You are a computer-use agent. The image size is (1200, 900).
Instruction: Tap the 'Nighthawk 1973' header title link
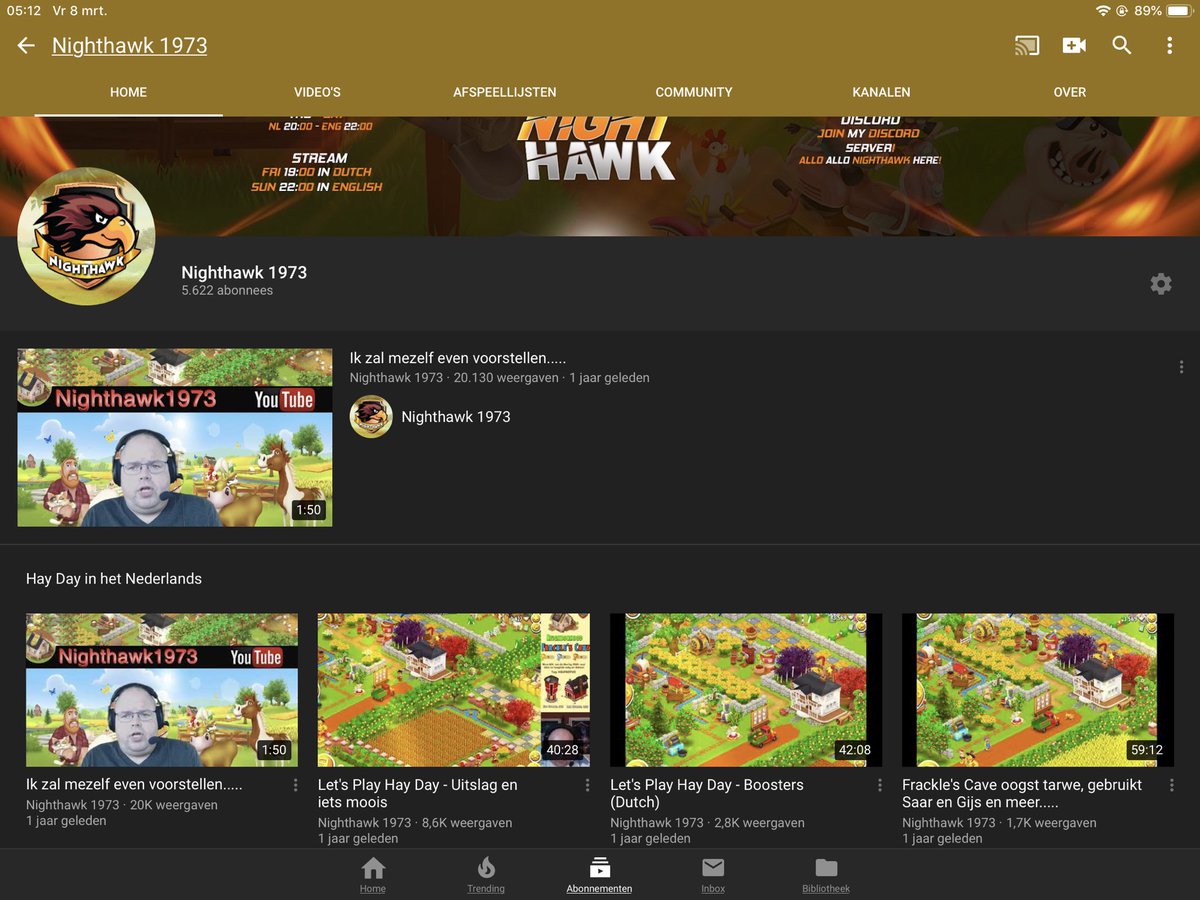[x=130, y=46]
